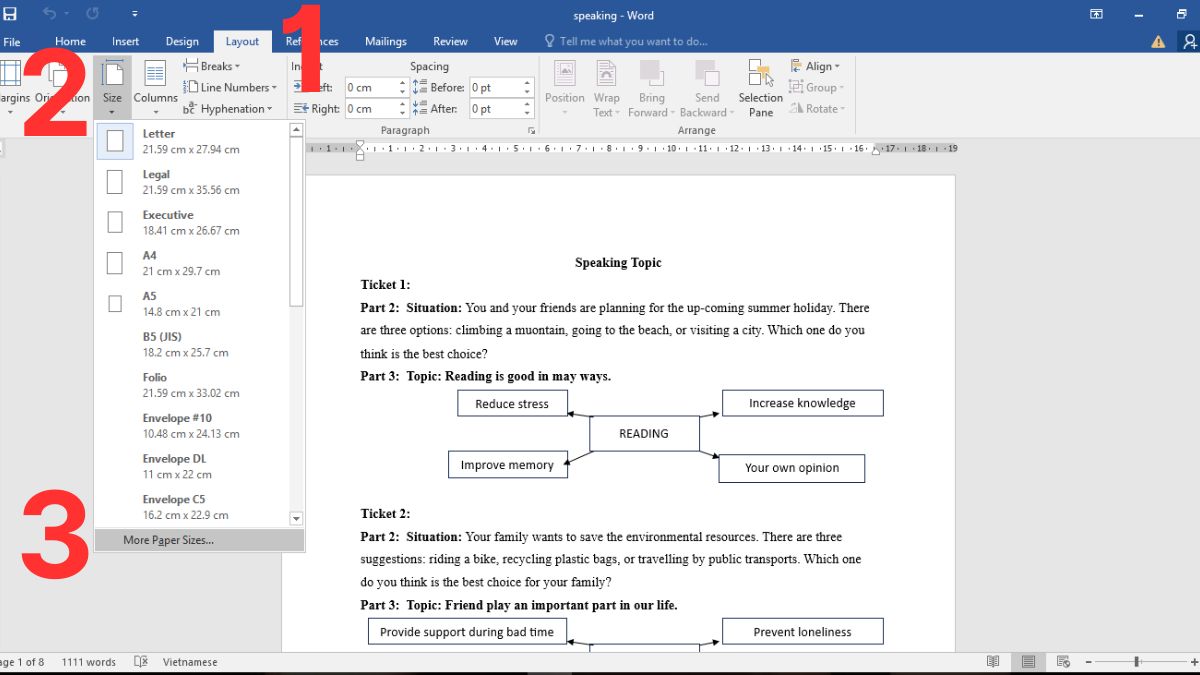Screen dimensions: 1200x675
Task: Click the Spacing Before value field
Action: 496,88
